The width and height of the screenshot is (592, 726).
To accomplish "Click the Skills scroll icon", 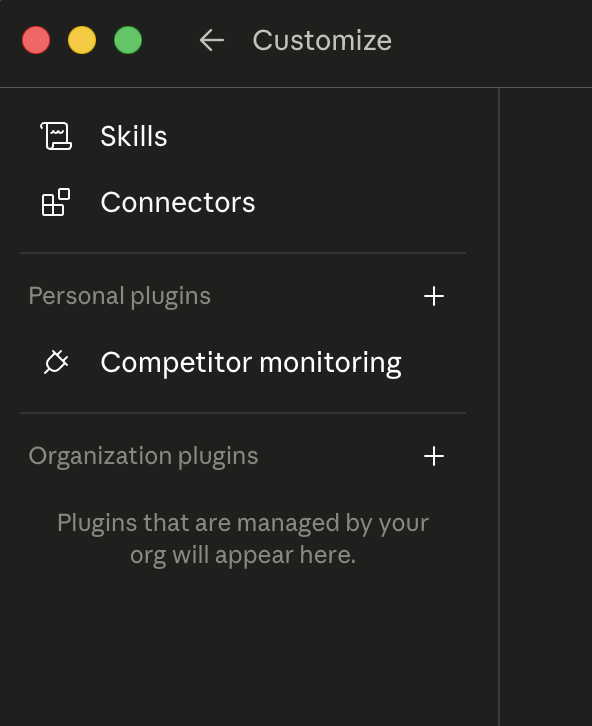I will point(56,136).
